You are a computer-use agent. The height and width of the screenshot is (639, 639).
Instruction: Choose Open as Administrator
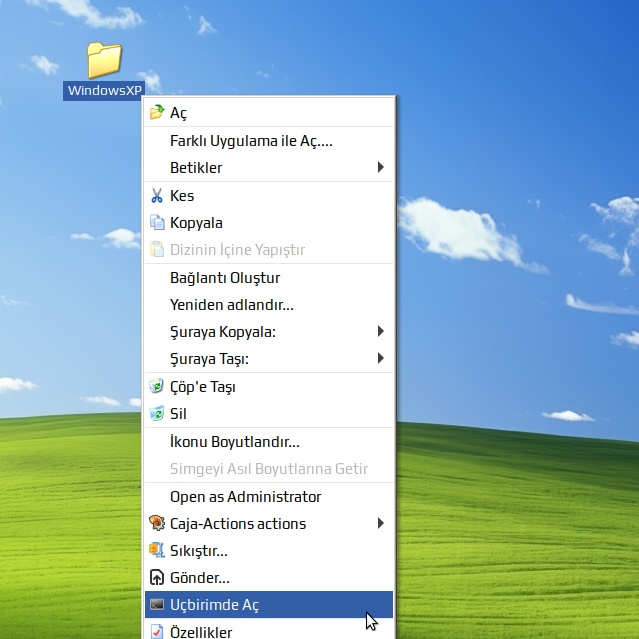pos(269,497)
